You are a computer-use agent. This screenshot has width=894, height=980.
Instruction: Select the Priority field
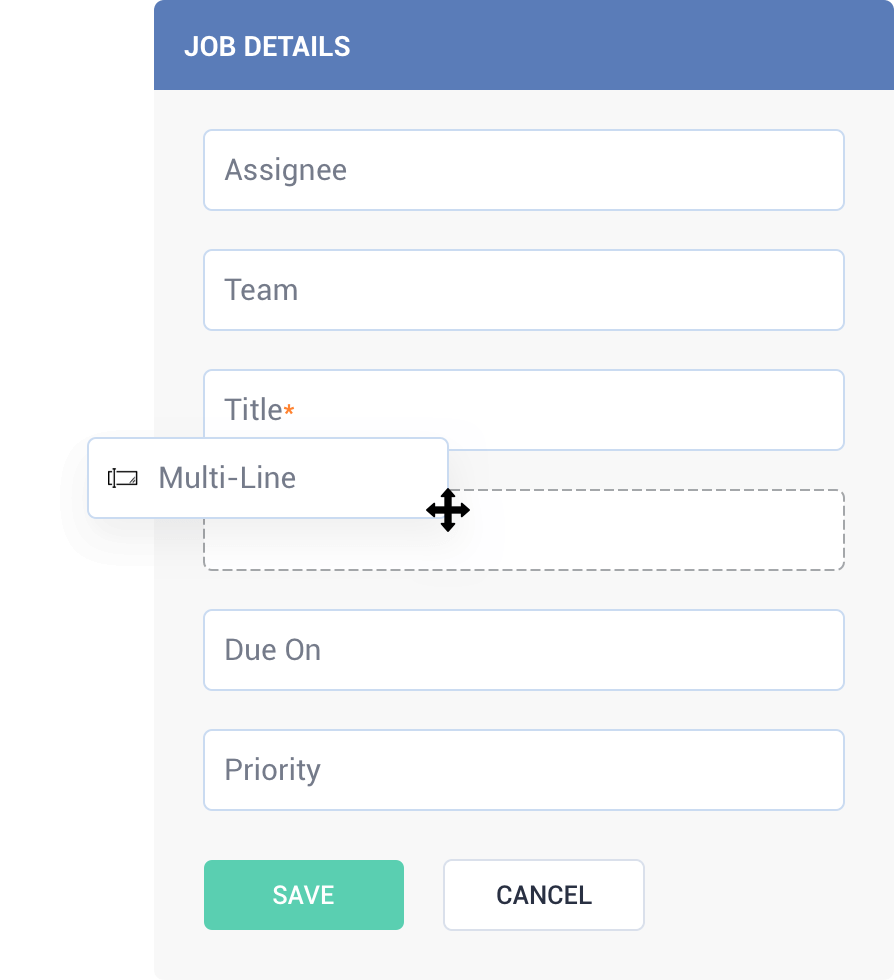coord(523,770)
